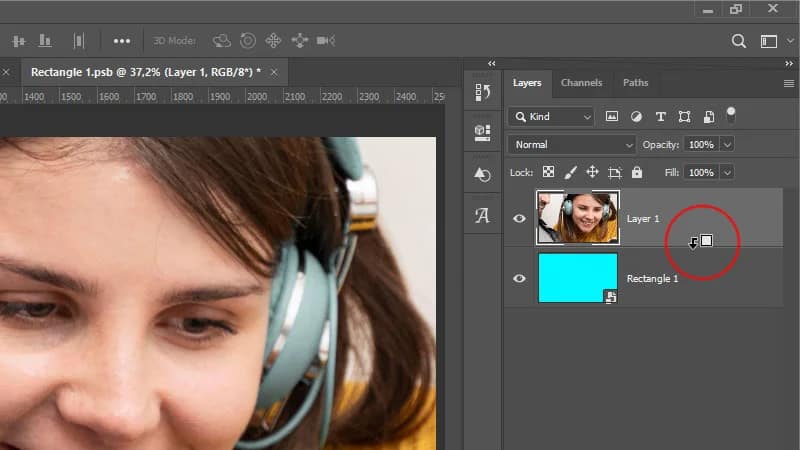The width and height of the screenshot is (800, 450).
Task: Close the Rectangle 1.psb document tab
Action: [x=274, y=72]
